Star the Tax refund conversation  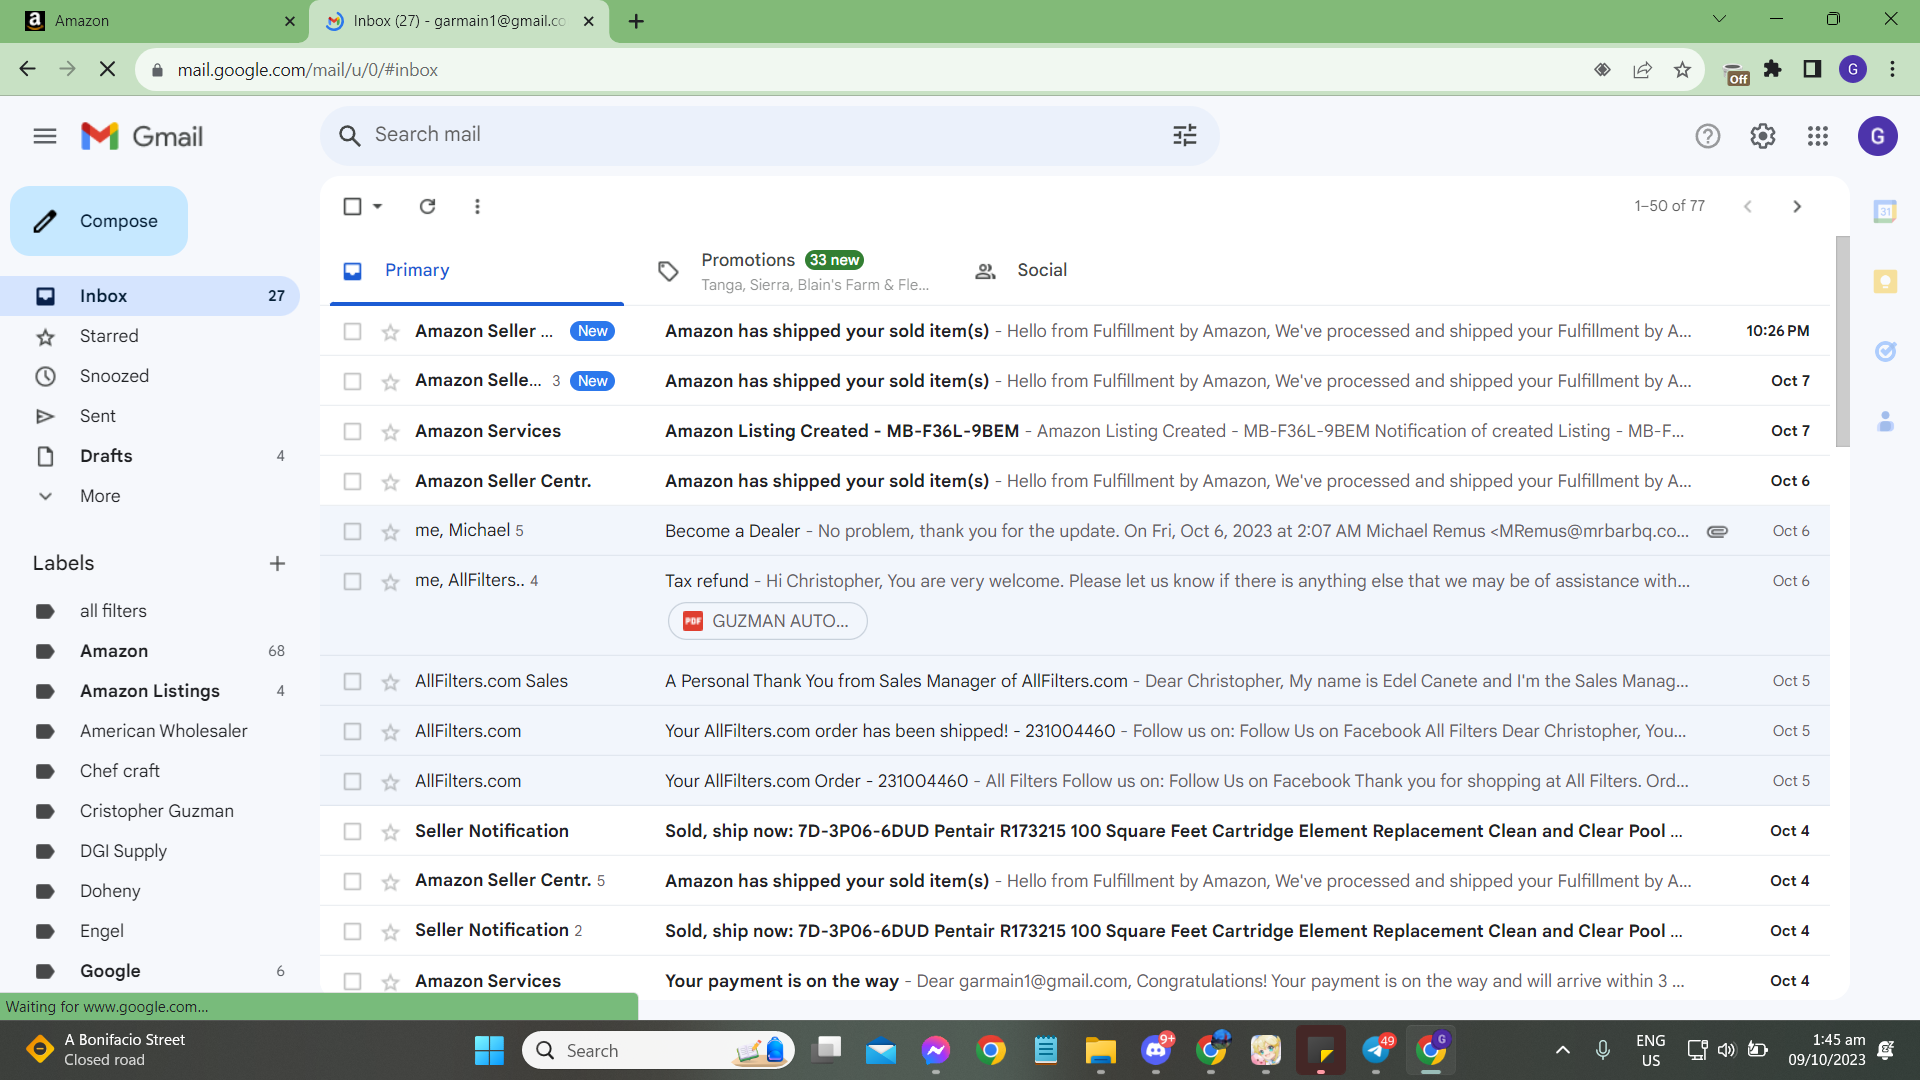click(x=390, y=582)
